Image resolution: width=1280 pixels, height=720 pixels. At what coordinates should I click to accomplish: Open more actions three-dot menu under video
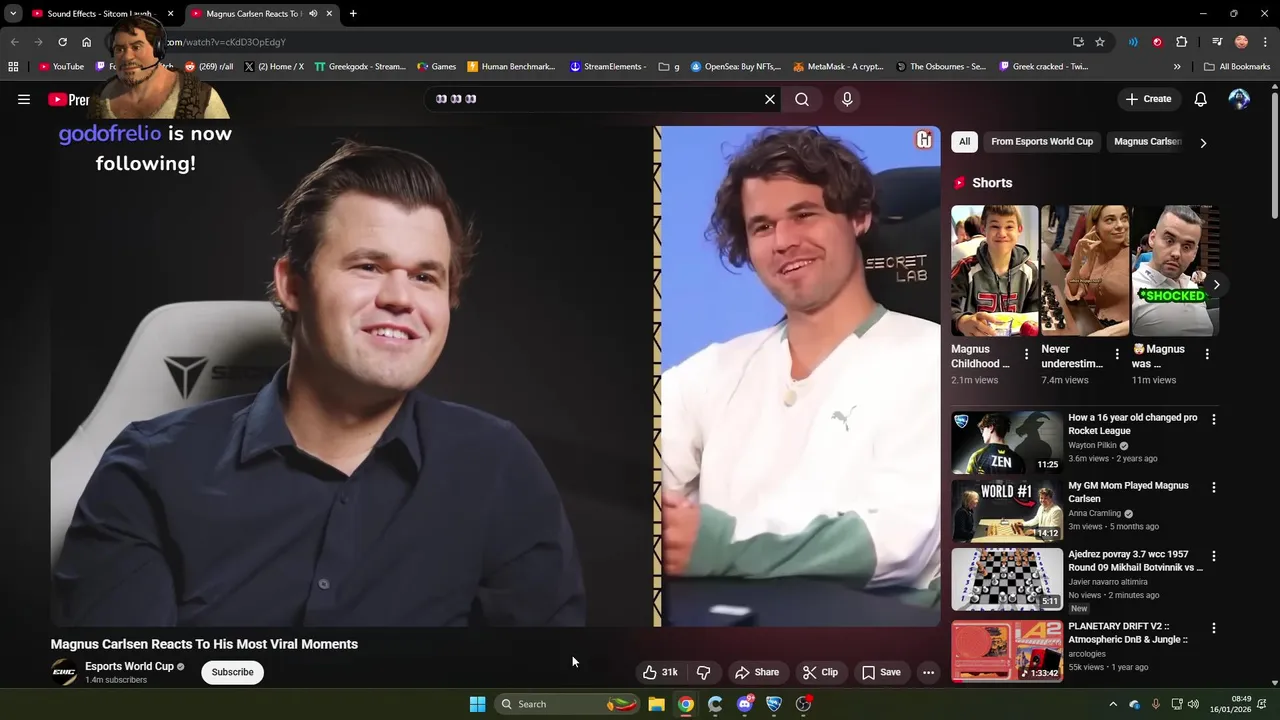[x=928, y=672]
